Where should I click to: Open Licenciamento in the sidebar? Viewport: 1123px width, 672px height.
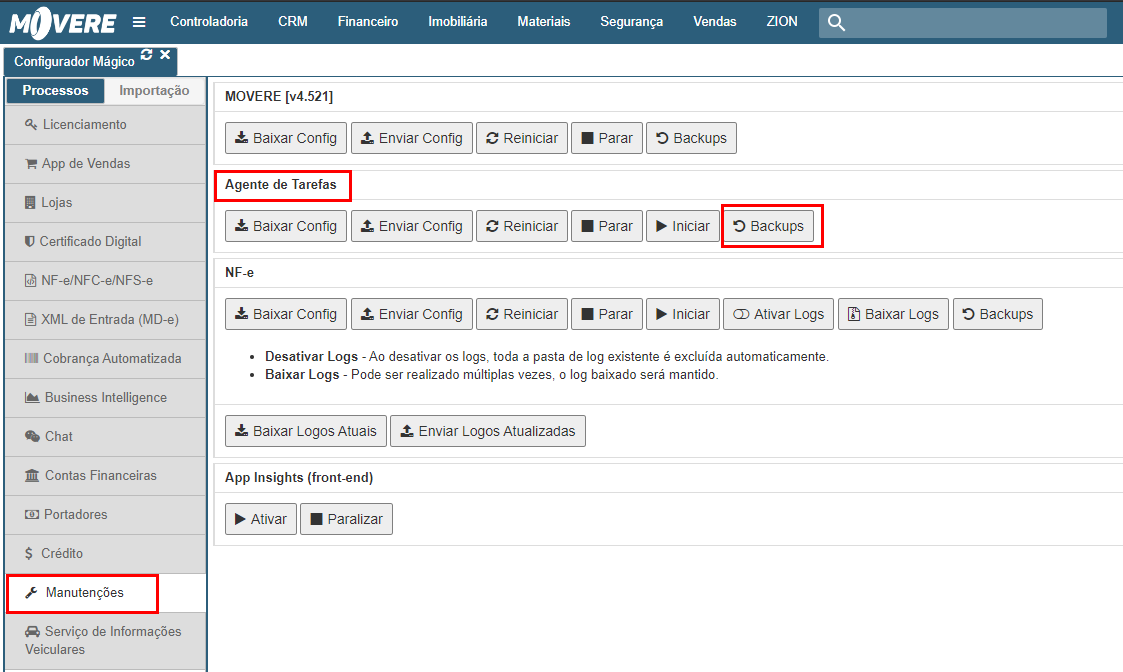coord(105,125)
